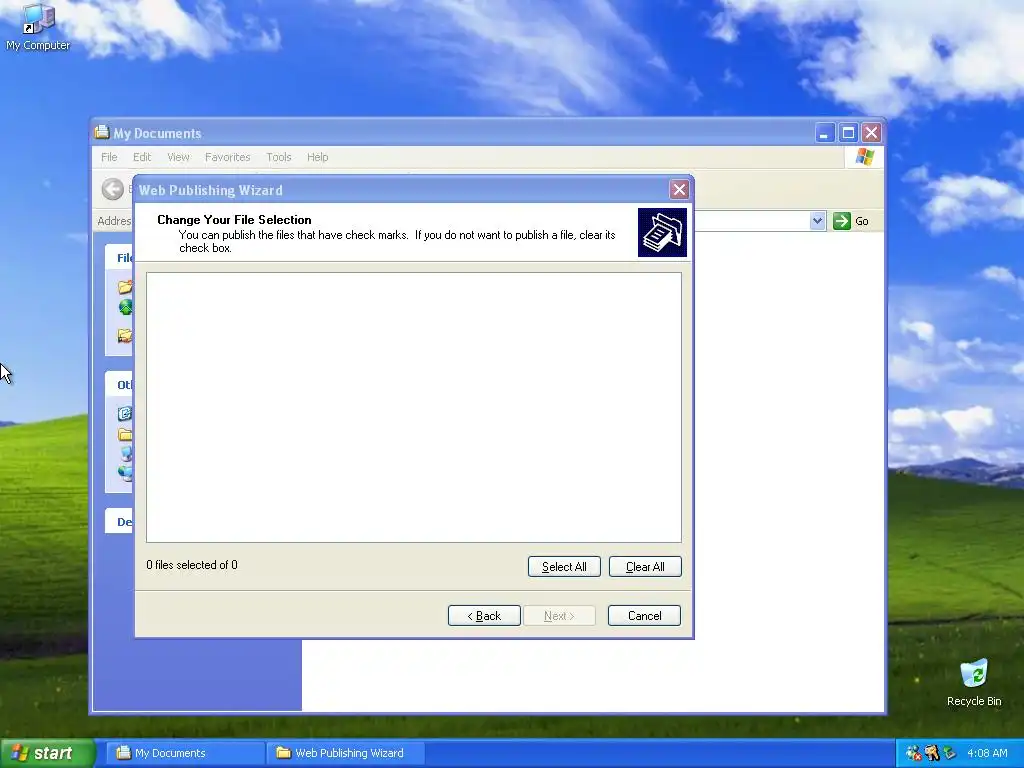Image resolution: width=1024 pixels, height=768 pixels.
Task: Click the Safely Remove Hardware tray icon
Action: click(x=949, y=753)
